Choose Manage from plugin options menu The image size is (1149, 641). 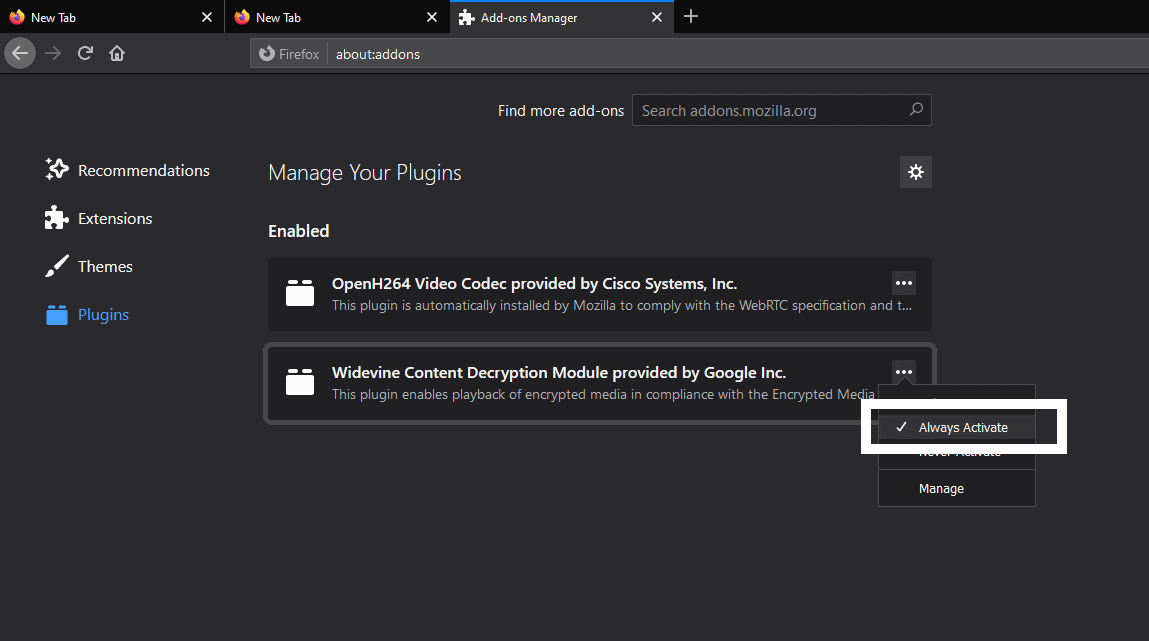(957, 489)
